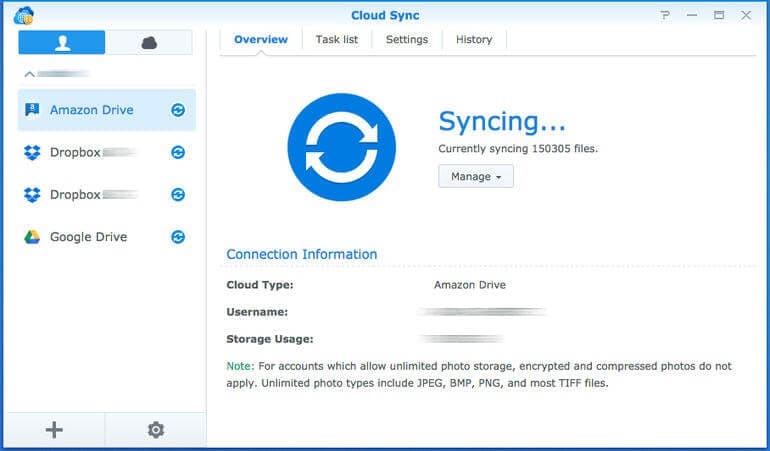770x451 pixels.
Task: Collapse the user connection list chevron
Action: 29,74
